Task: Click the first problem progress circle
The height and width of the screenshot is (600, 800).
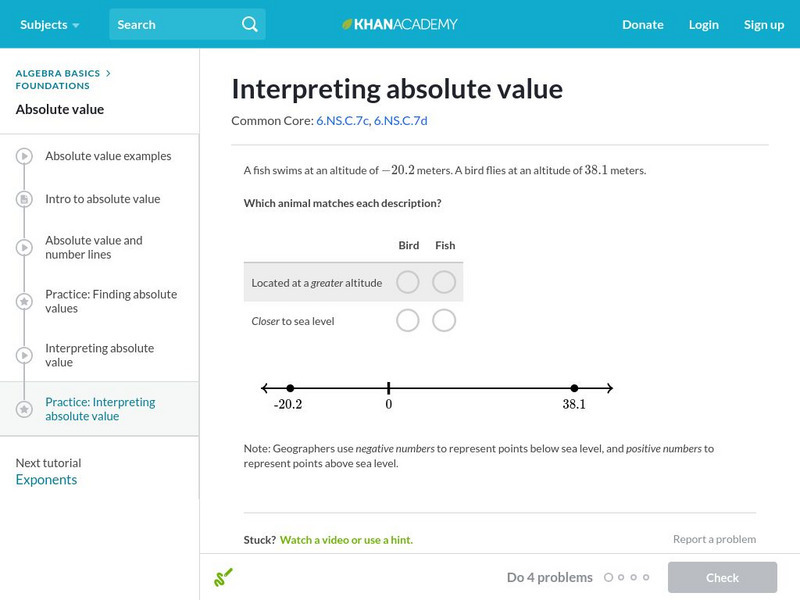Action: click(609, 577)
